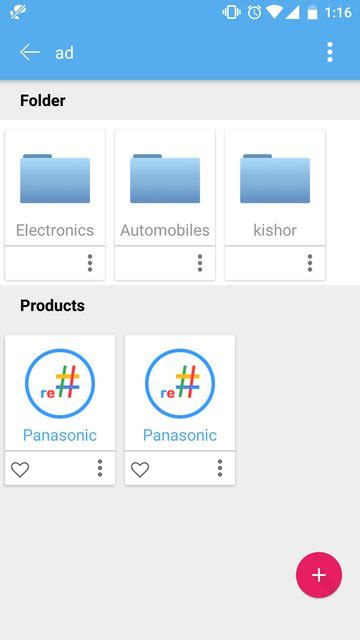
Task: Open options menu for first Panasonic product
Action: (100, 468)
